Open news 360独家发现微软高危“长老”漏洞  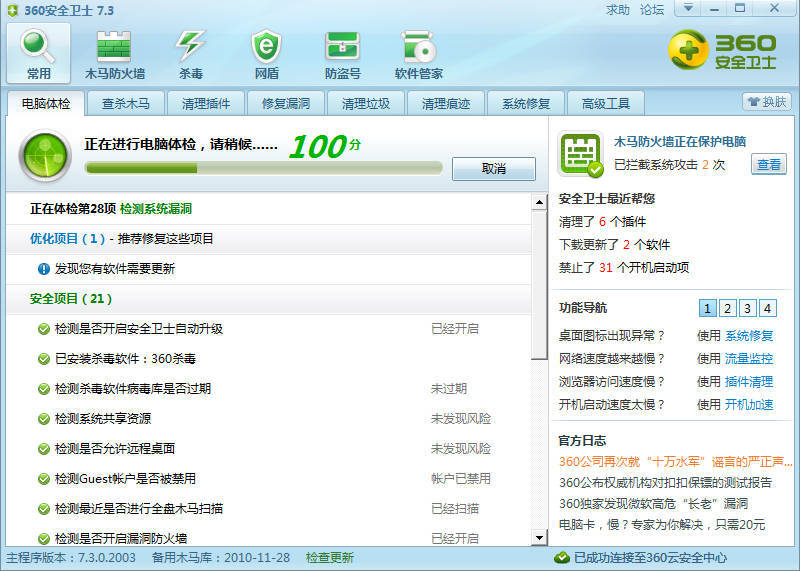653,504
